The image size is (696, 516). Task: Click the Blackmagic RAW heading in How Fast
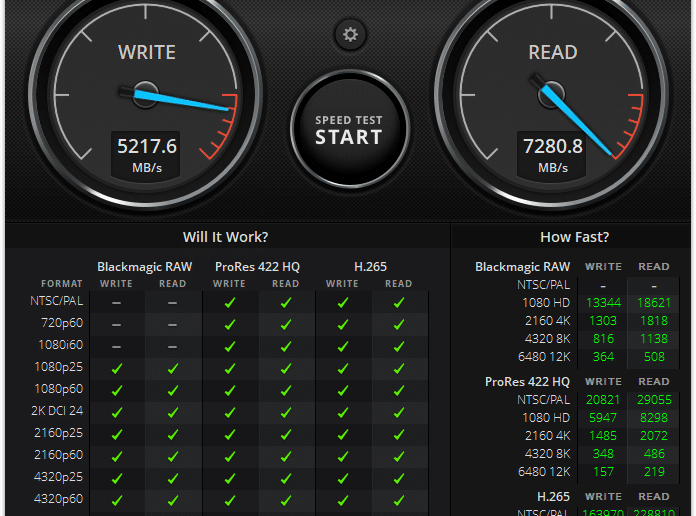522,266
